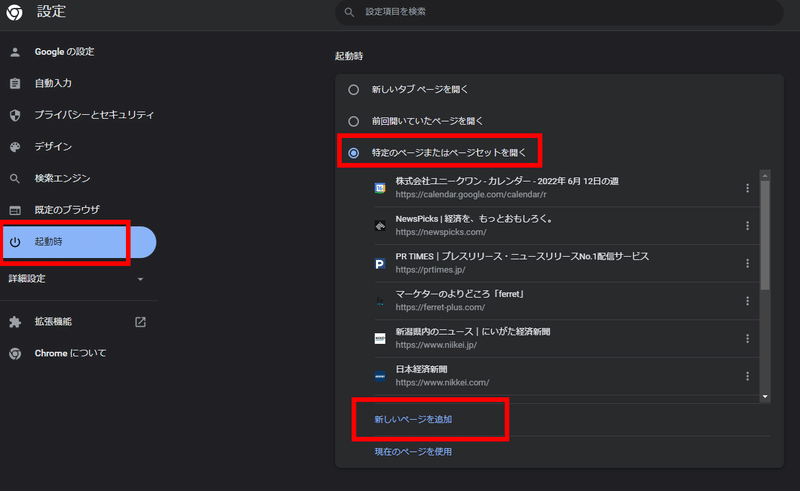Image resolution: width=800 pixels, height=491 pixels.
Task: Click the page list scrollbar down arrow
Action: 765,397
